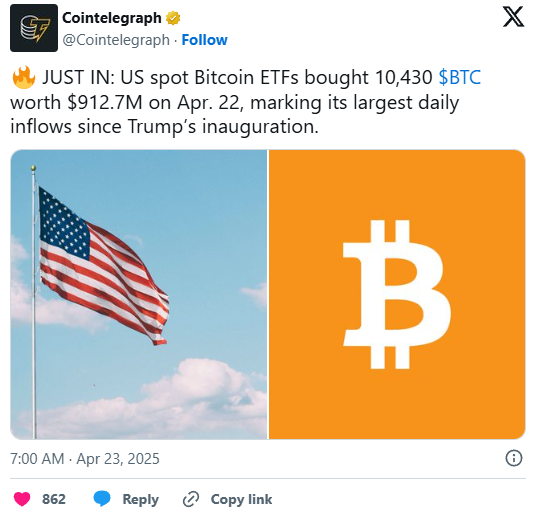Like the tweet with the heart icon

[x=22, y=499]
